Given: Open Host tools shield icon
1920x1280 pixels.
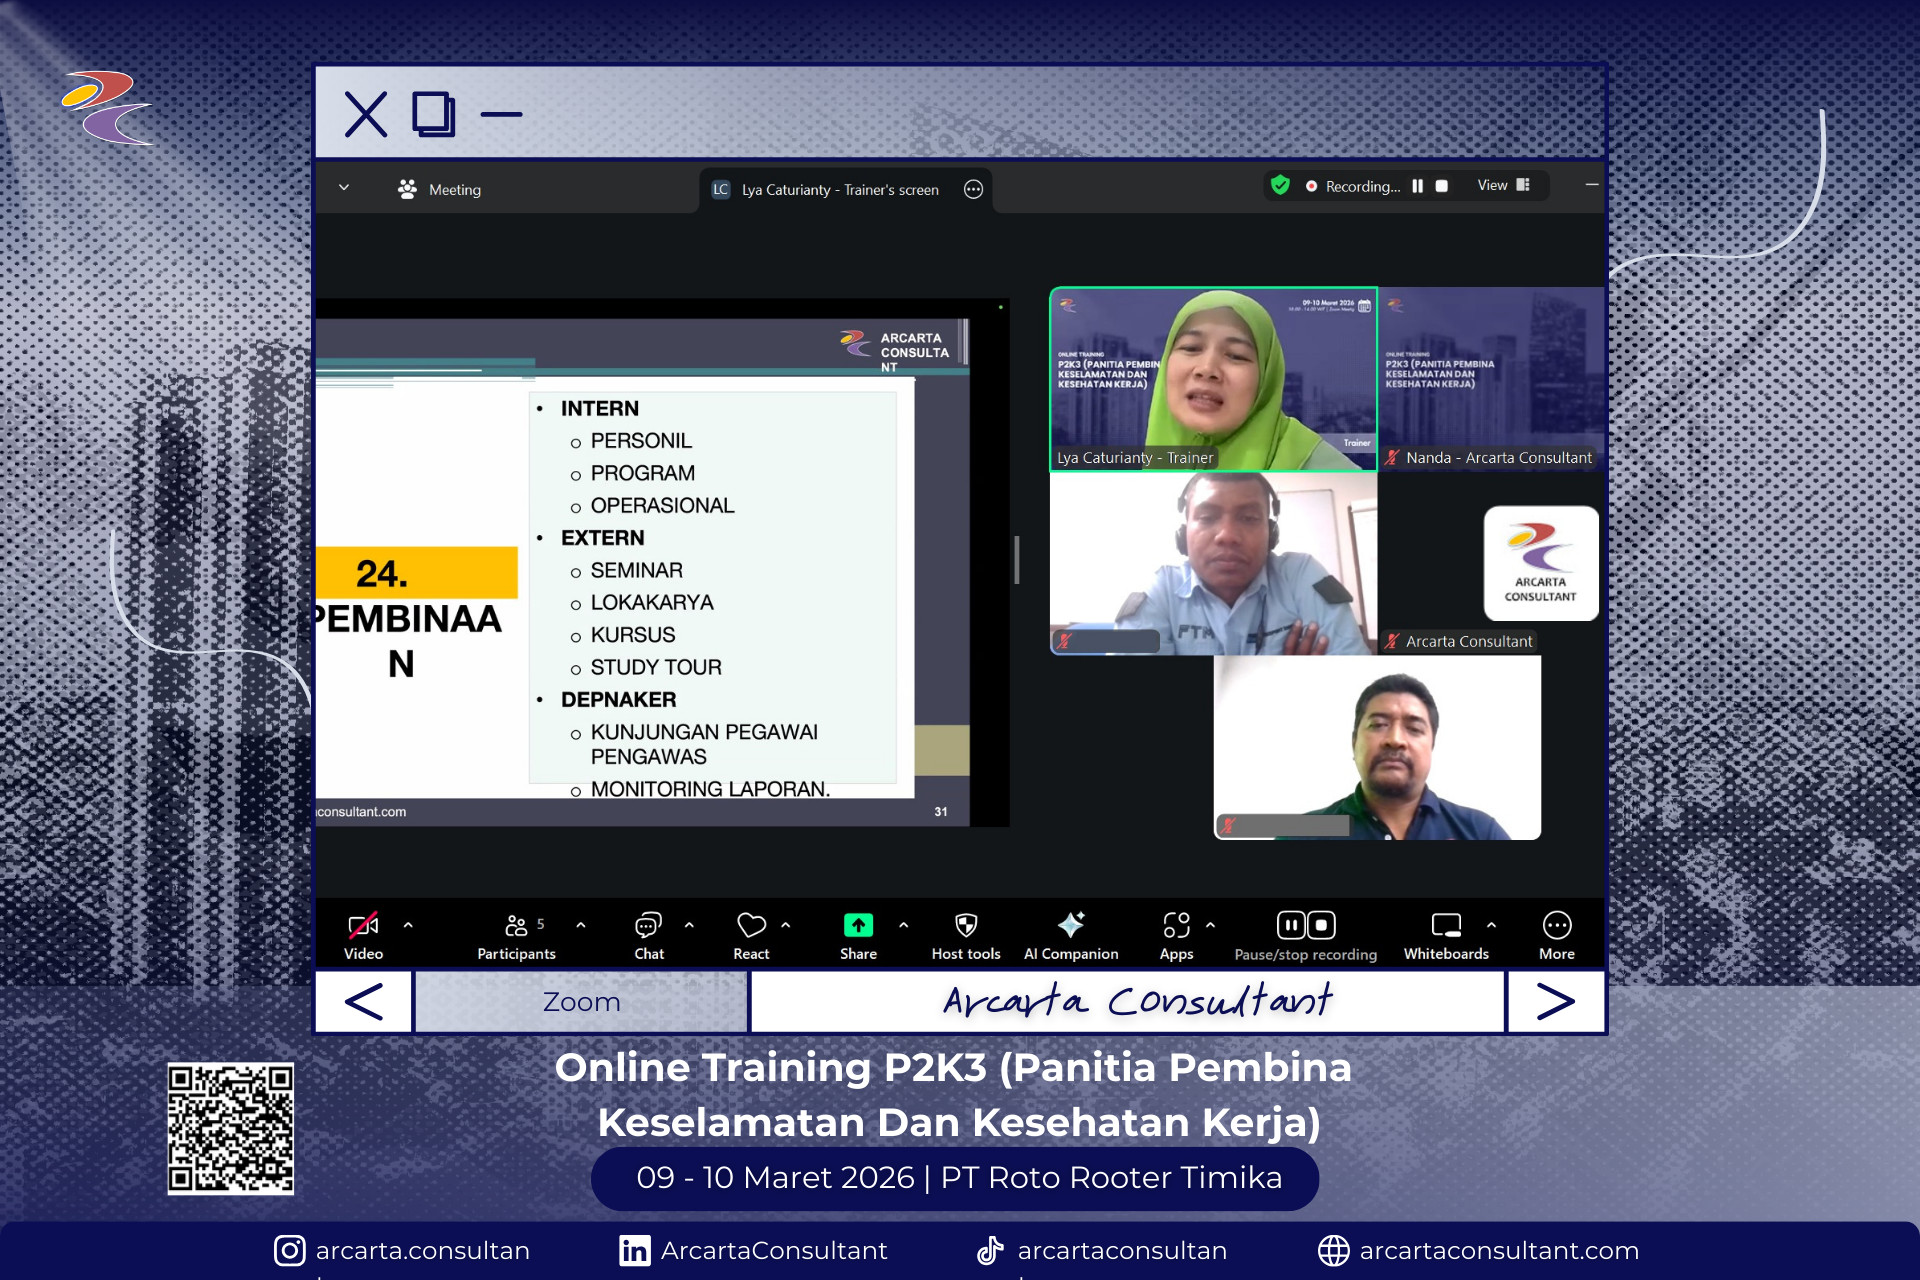Looking at the screenshot, I should click(x=965, y=926).
